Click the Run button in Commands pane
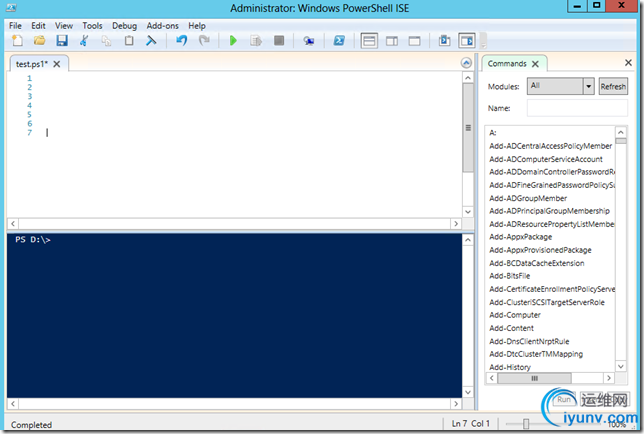Screen dimensions: 644x434 point(564,399)
